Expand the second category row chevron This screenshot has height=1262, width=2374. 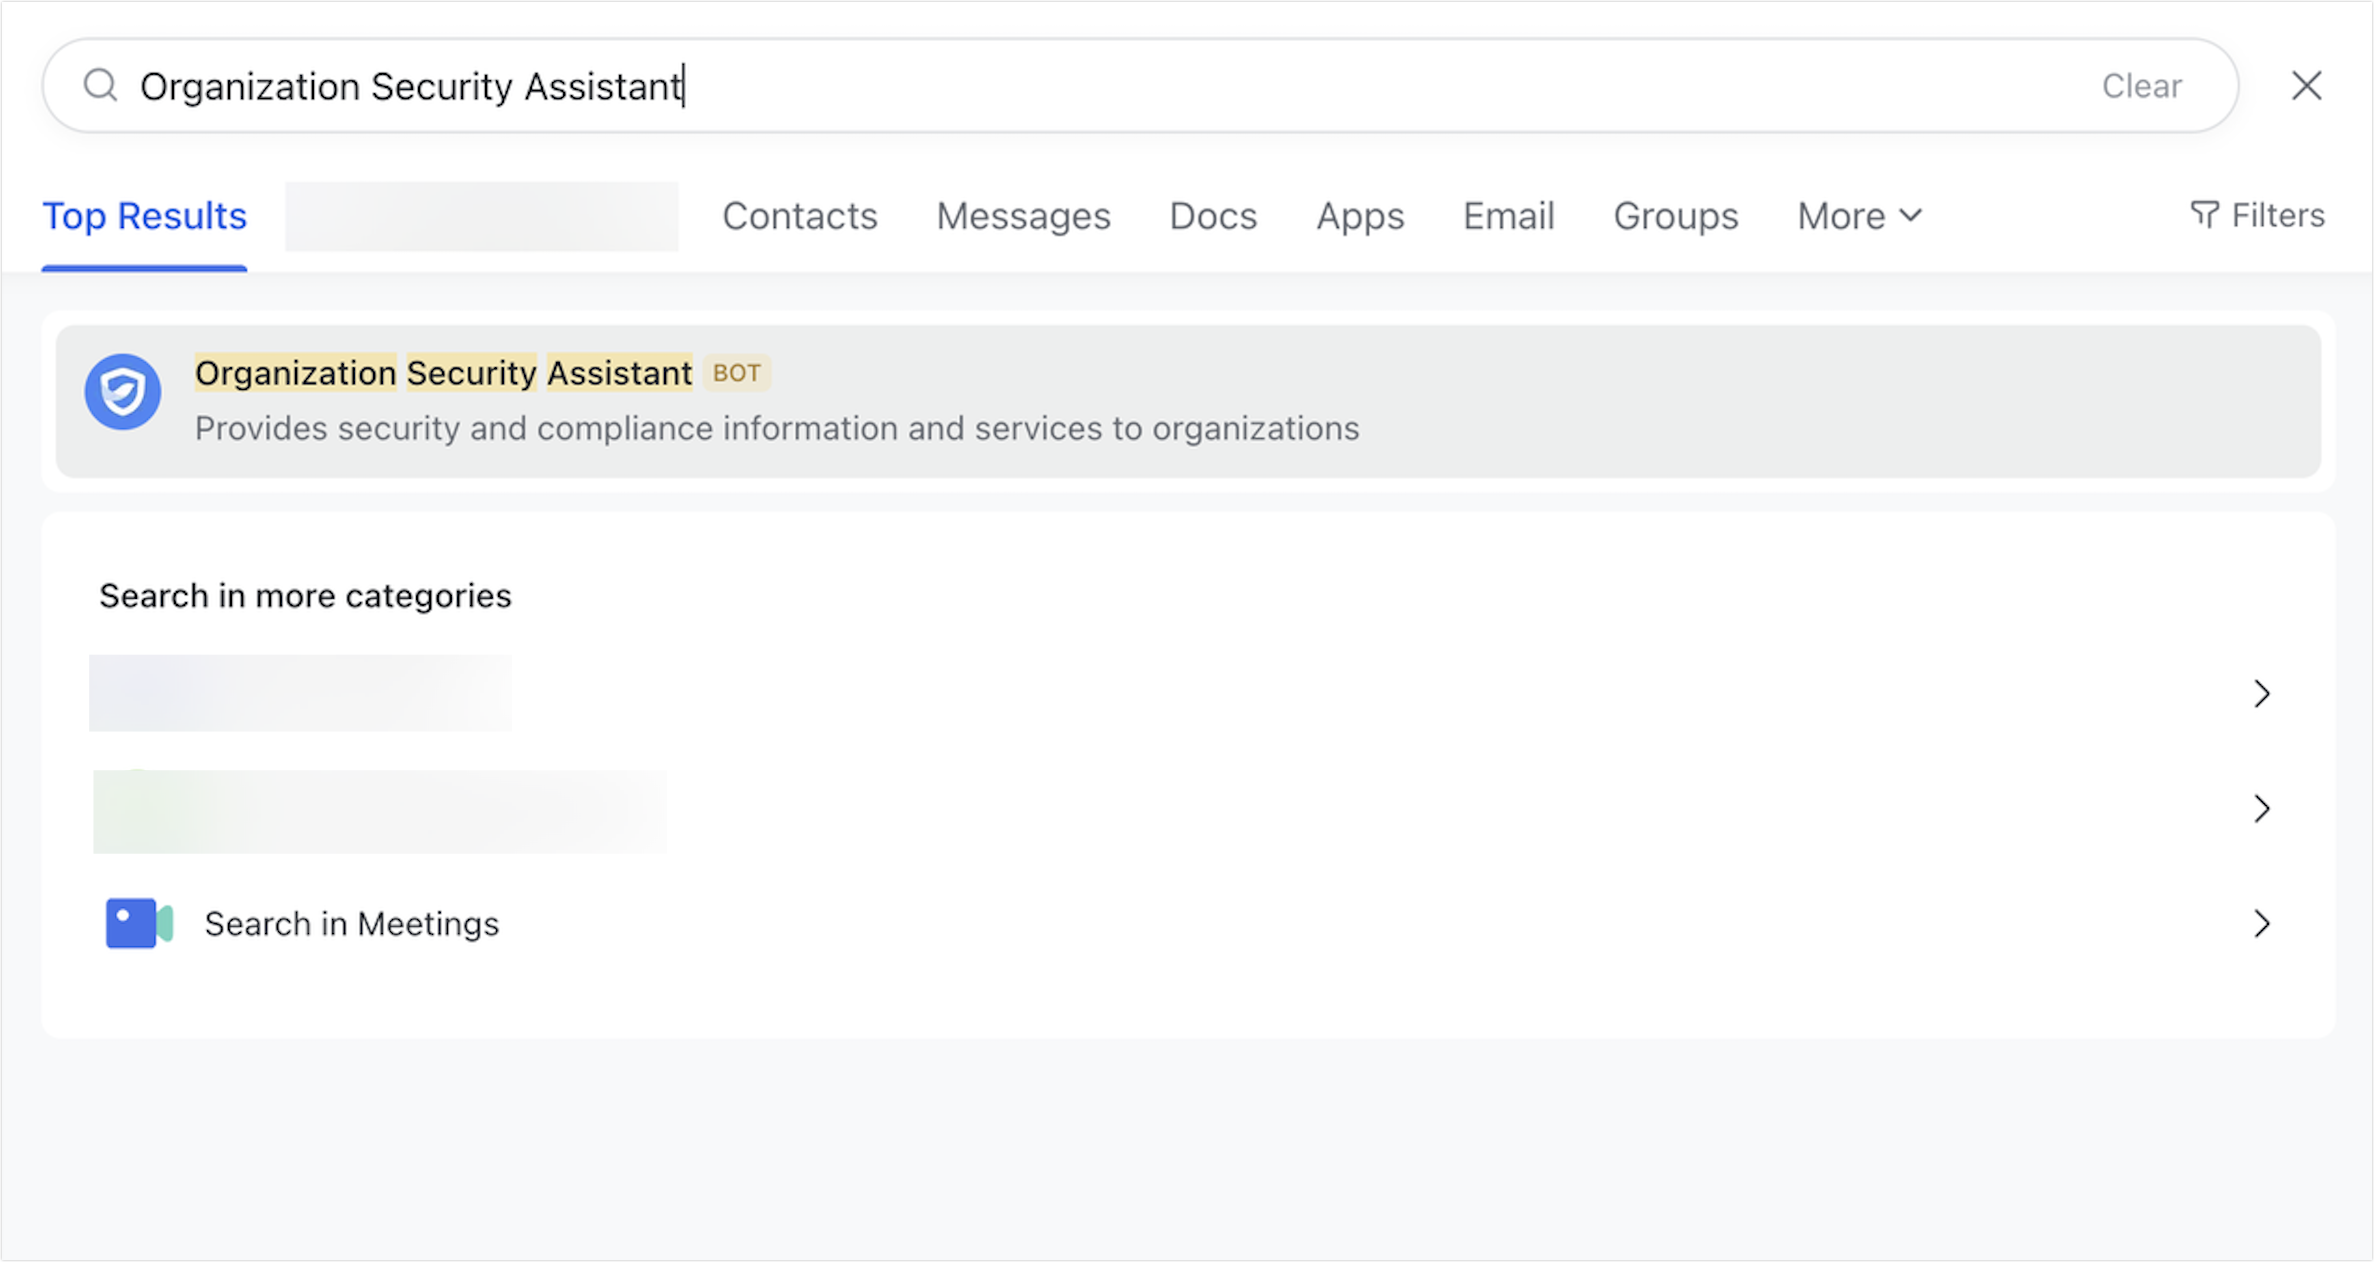click(2262, 808)
